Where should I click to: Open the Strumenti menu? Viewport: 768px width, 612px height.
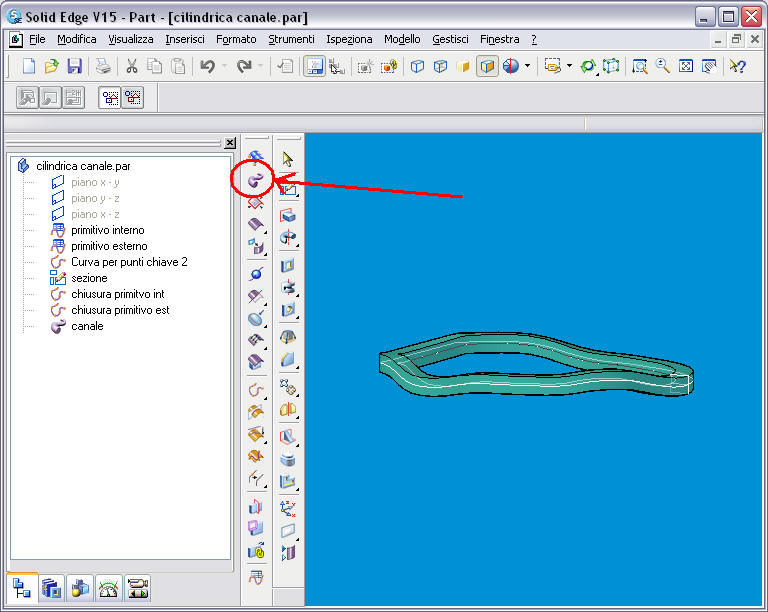291,39
